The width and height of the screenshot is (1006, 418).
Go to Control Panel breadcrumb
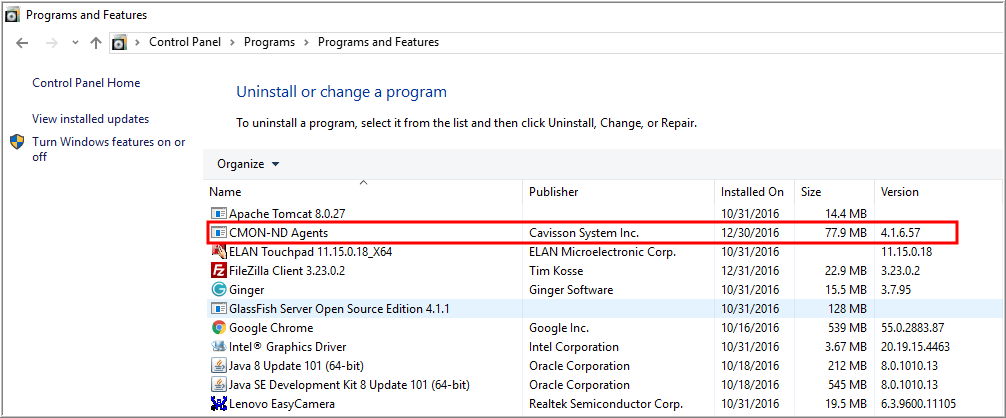[185, 42]
